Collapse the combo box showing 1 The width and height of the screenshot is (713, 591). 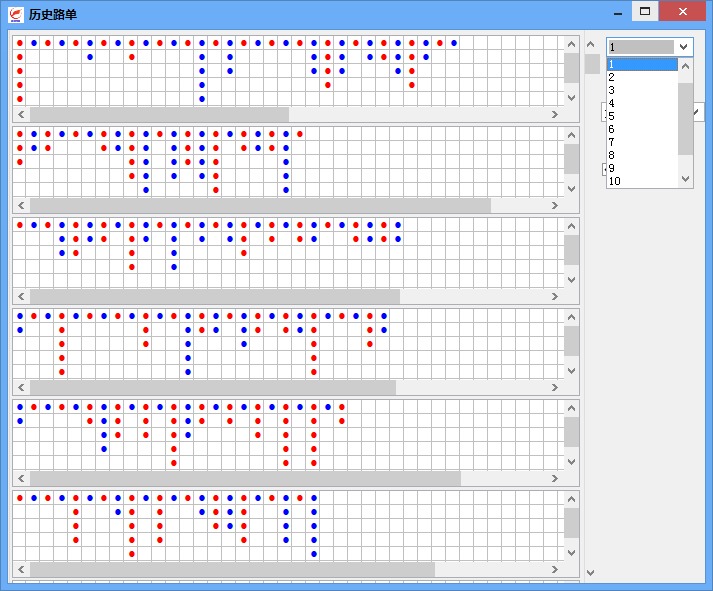coord(684,47)
